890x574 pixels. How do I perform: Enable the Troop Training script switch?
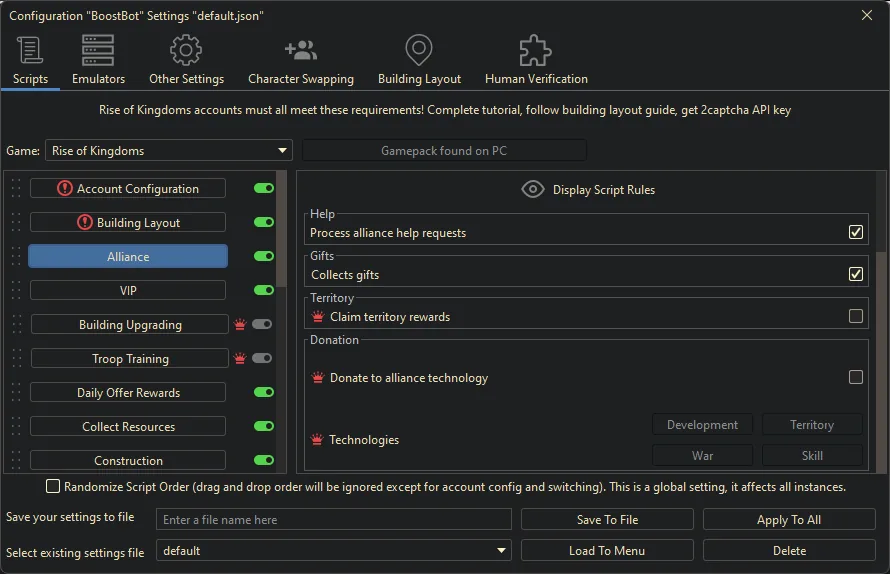tap(262, 358)
